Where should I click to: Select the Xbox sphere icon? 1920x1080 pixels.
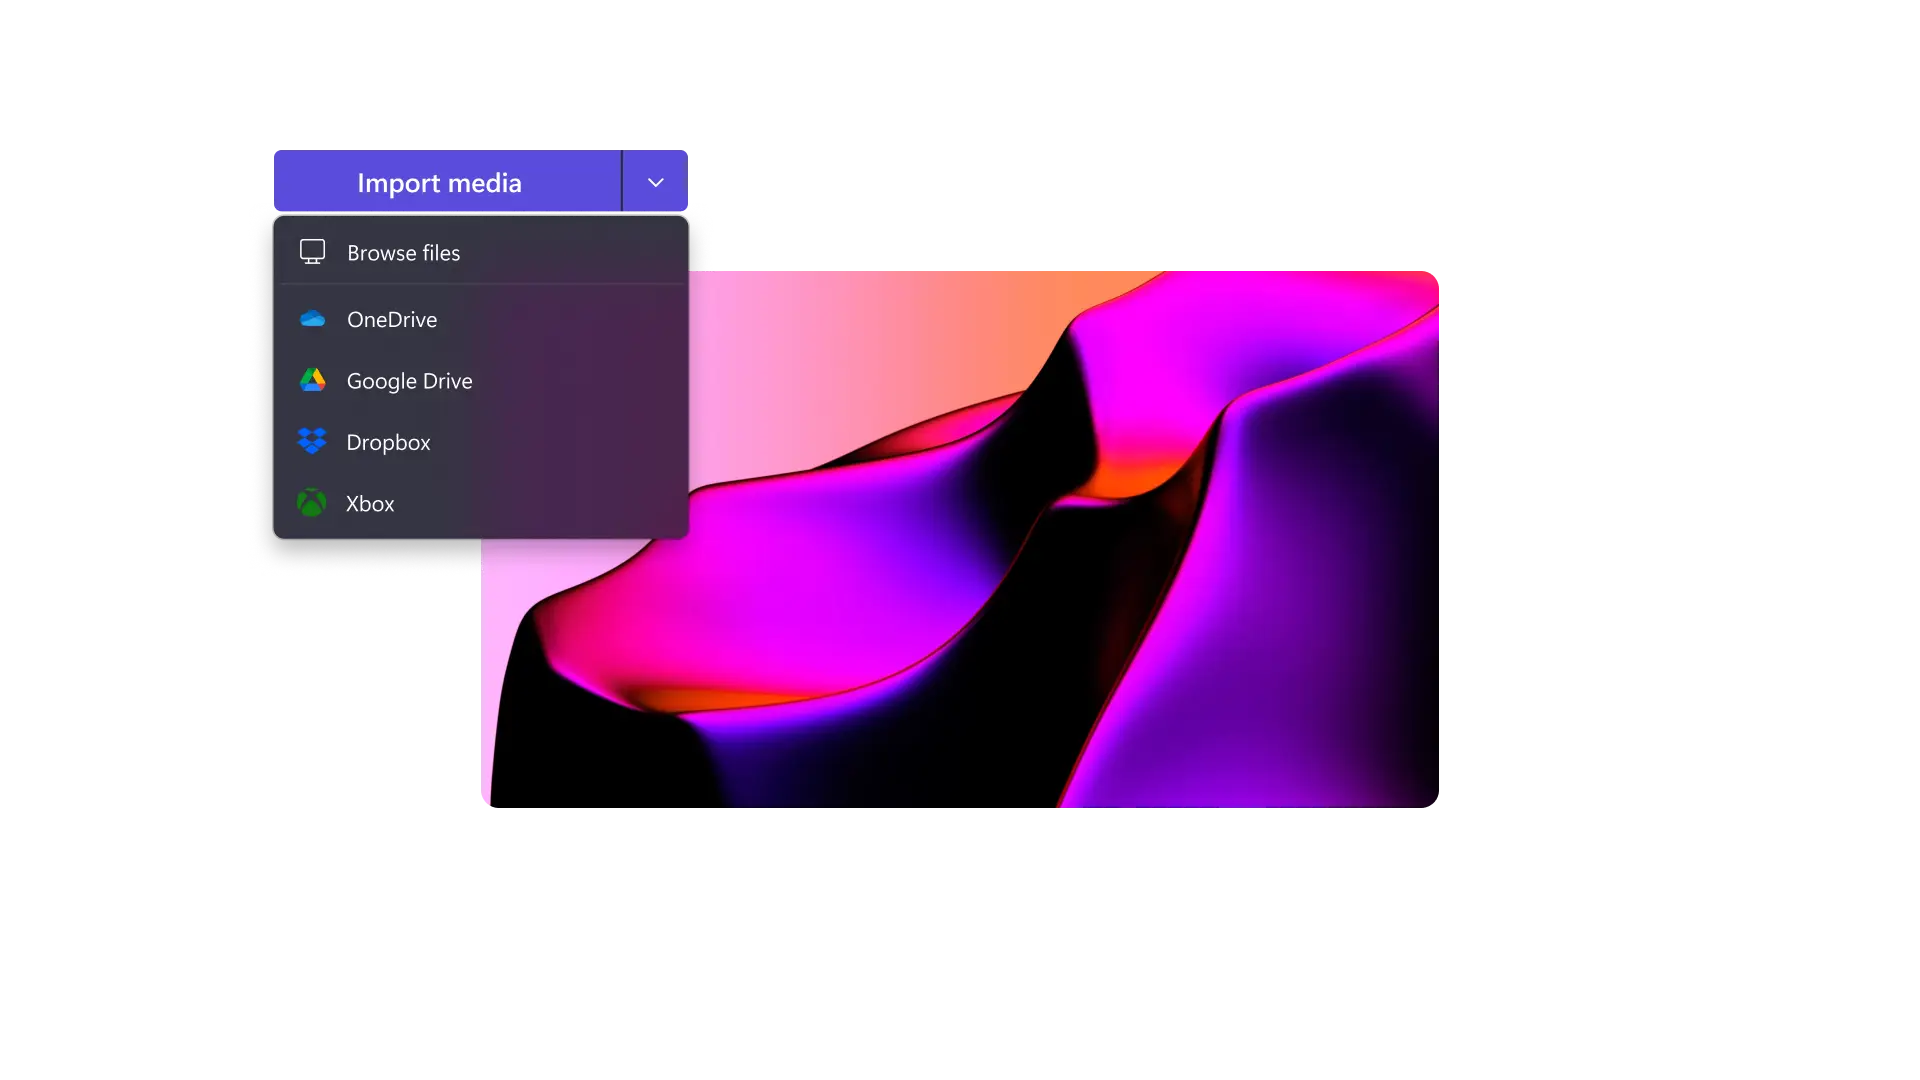312,503
